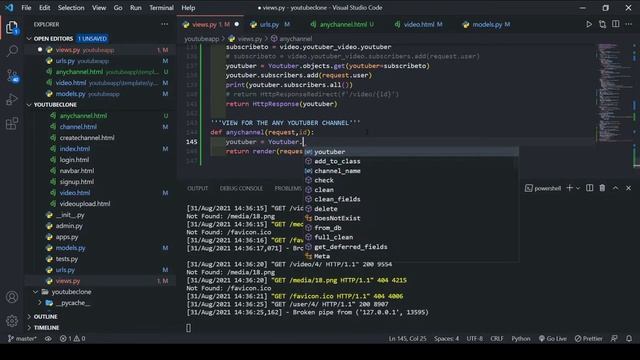The height and width of the screenshot is (360, 640).
Task: Select 'channel_name' autocomplete suggestion
Action: tap(411, 171)
